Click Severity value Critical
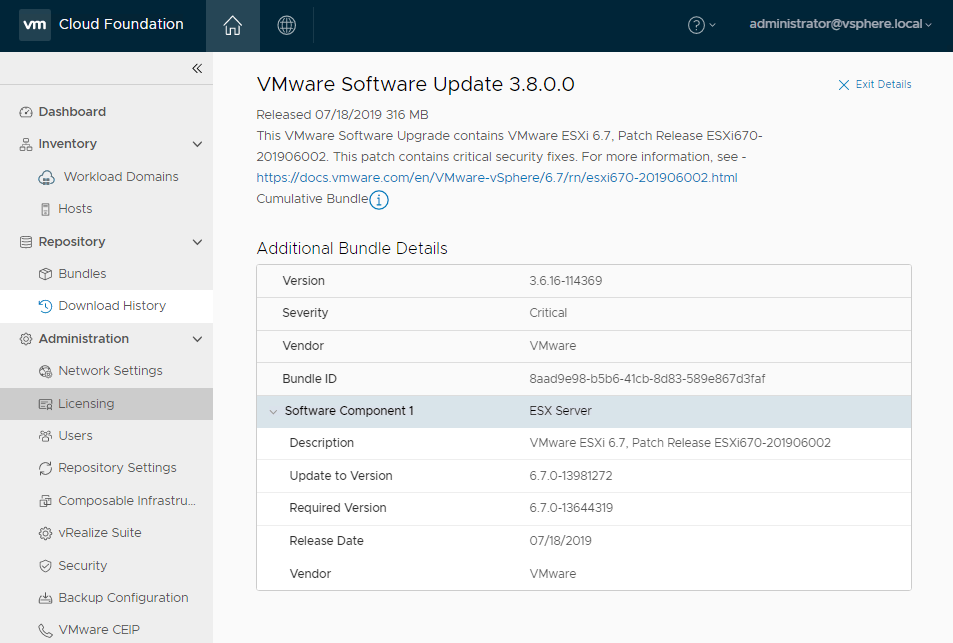The width and height of the screenshot is (953, 643). pyautogui.click(x=548, y=313)
